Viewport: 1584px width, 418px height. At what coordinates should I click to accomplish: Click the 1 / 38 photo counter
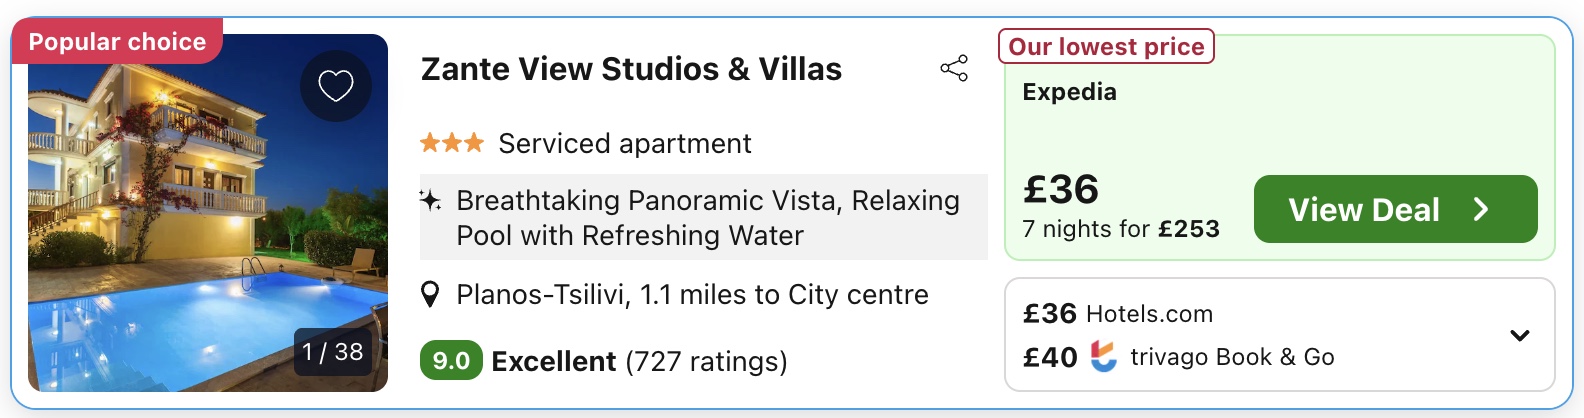point(333,352)
